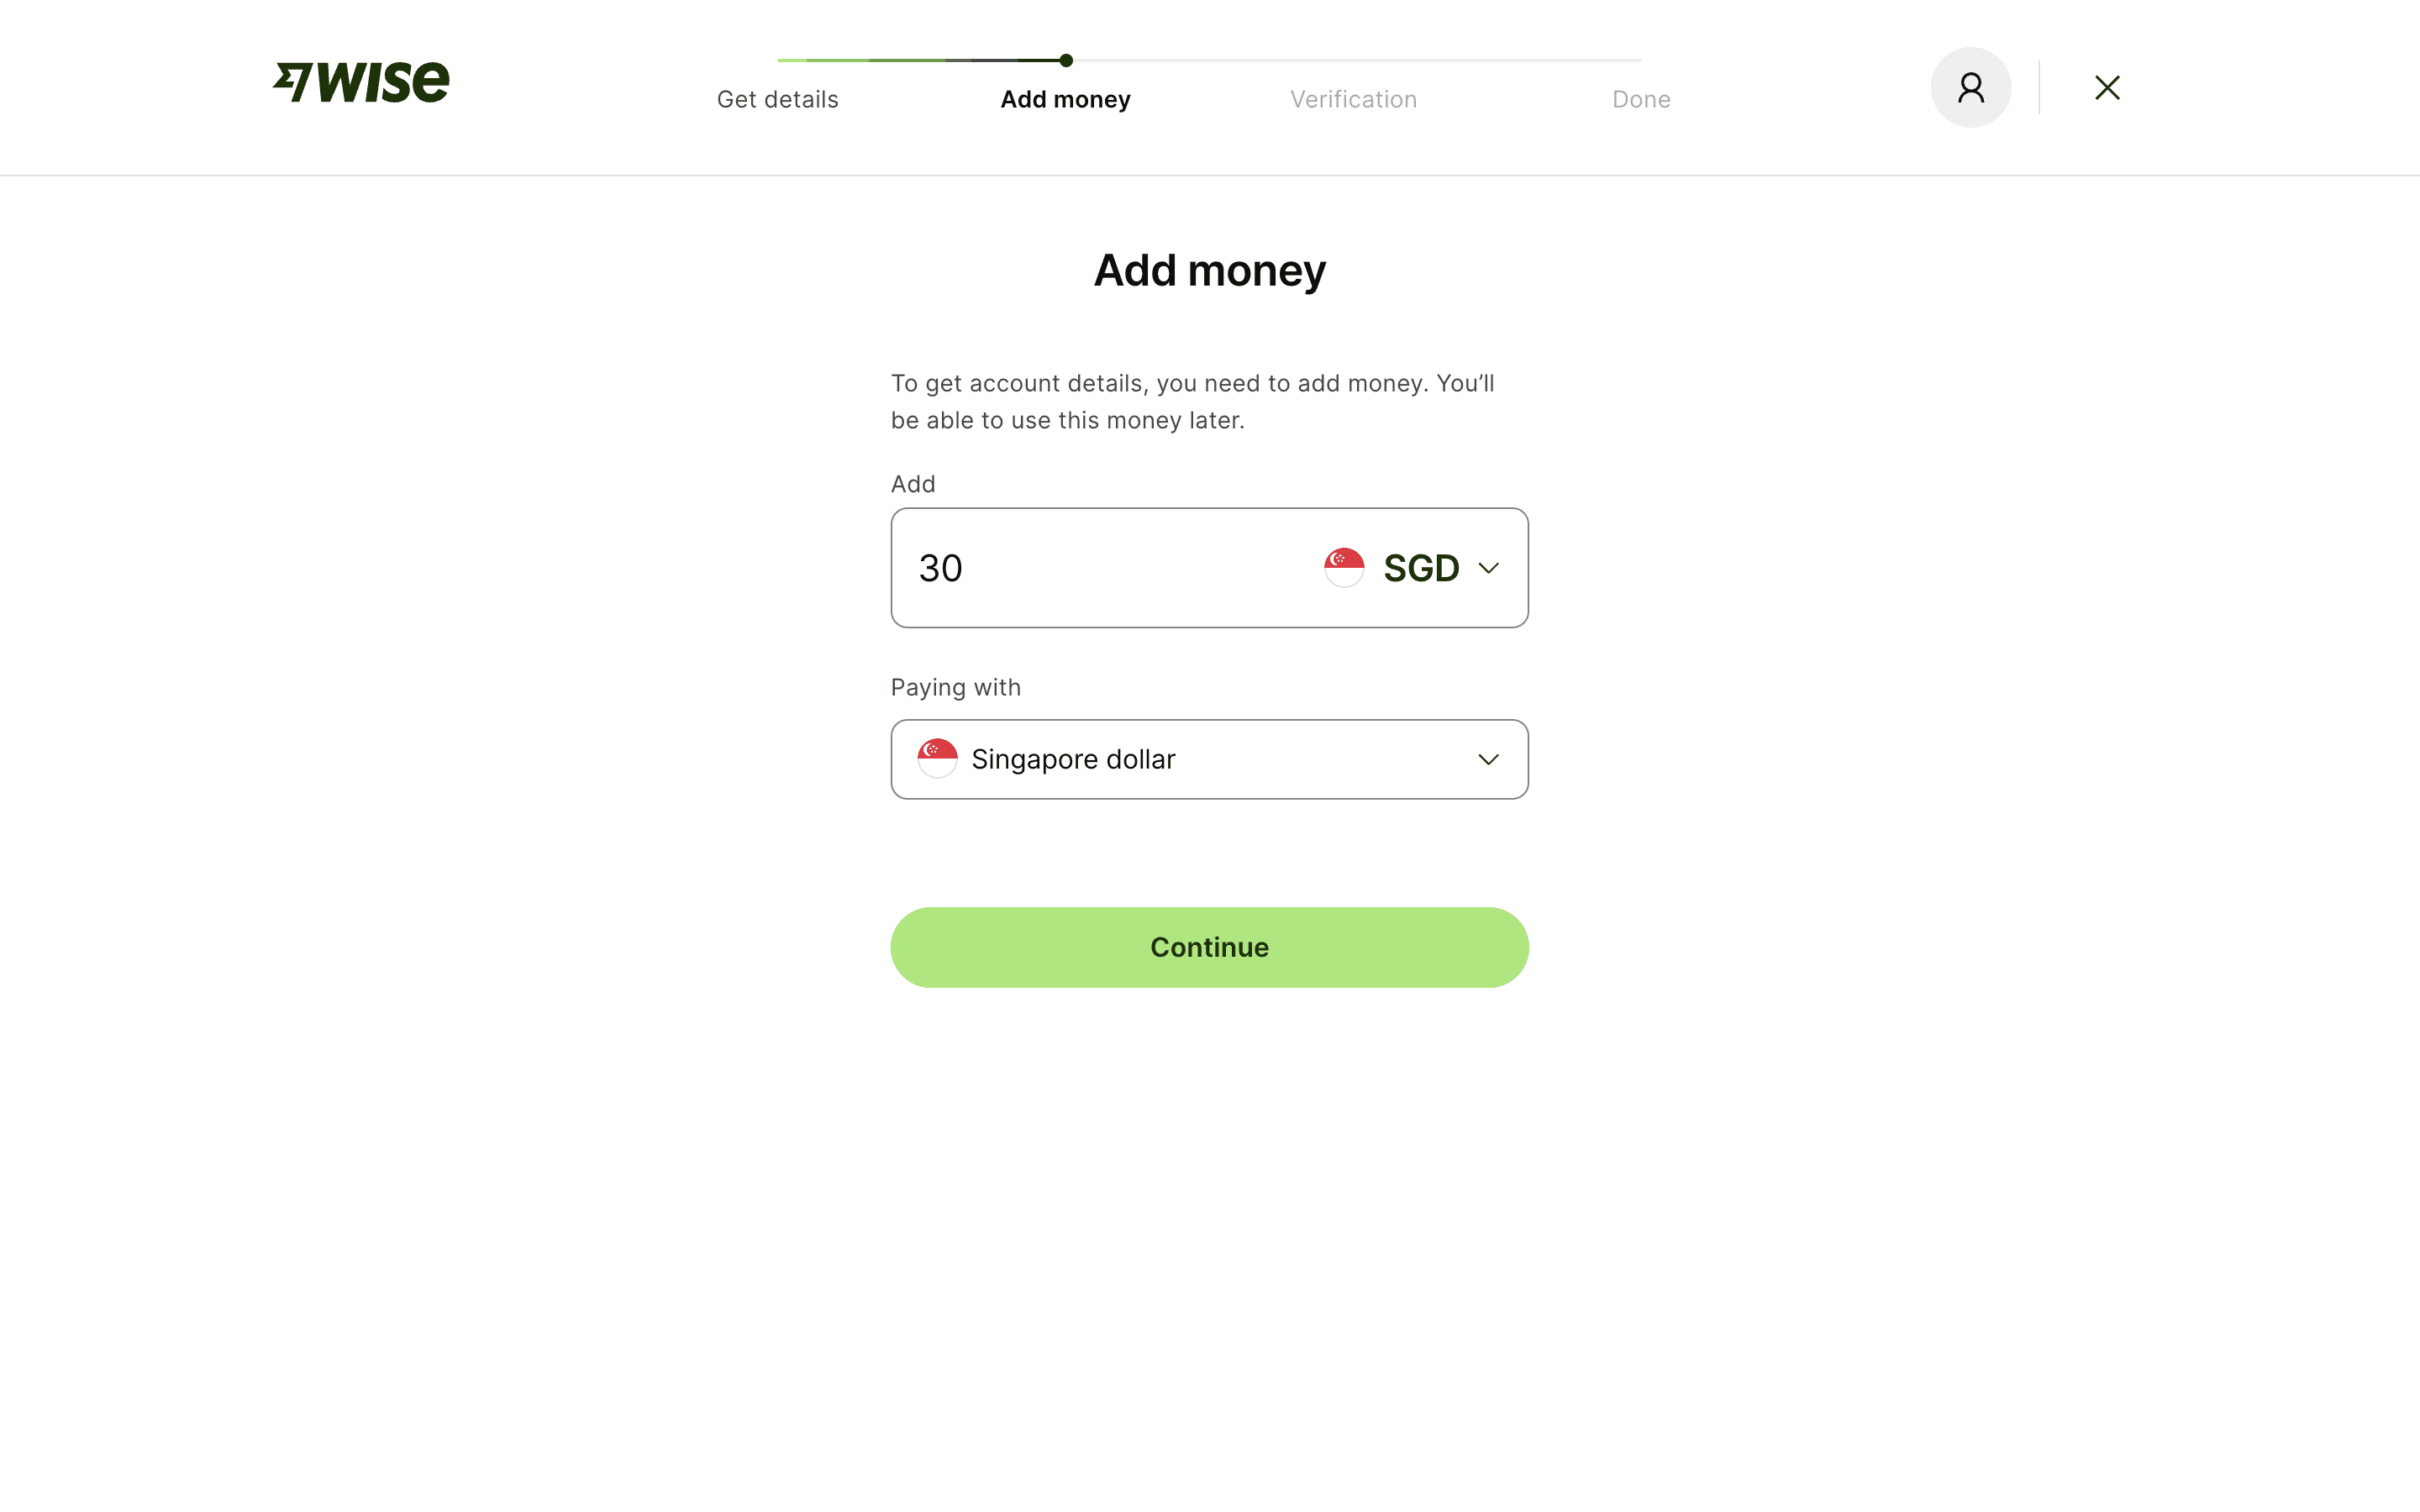Click the "Add" label above amount
Viewport: 2420px width, 1512px height.
913,484
